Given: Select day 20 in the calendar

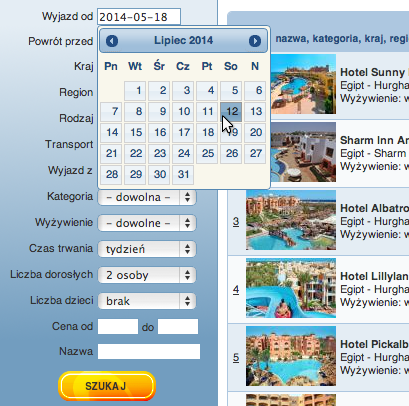Looking at the screenshot, I should point(255,132).
